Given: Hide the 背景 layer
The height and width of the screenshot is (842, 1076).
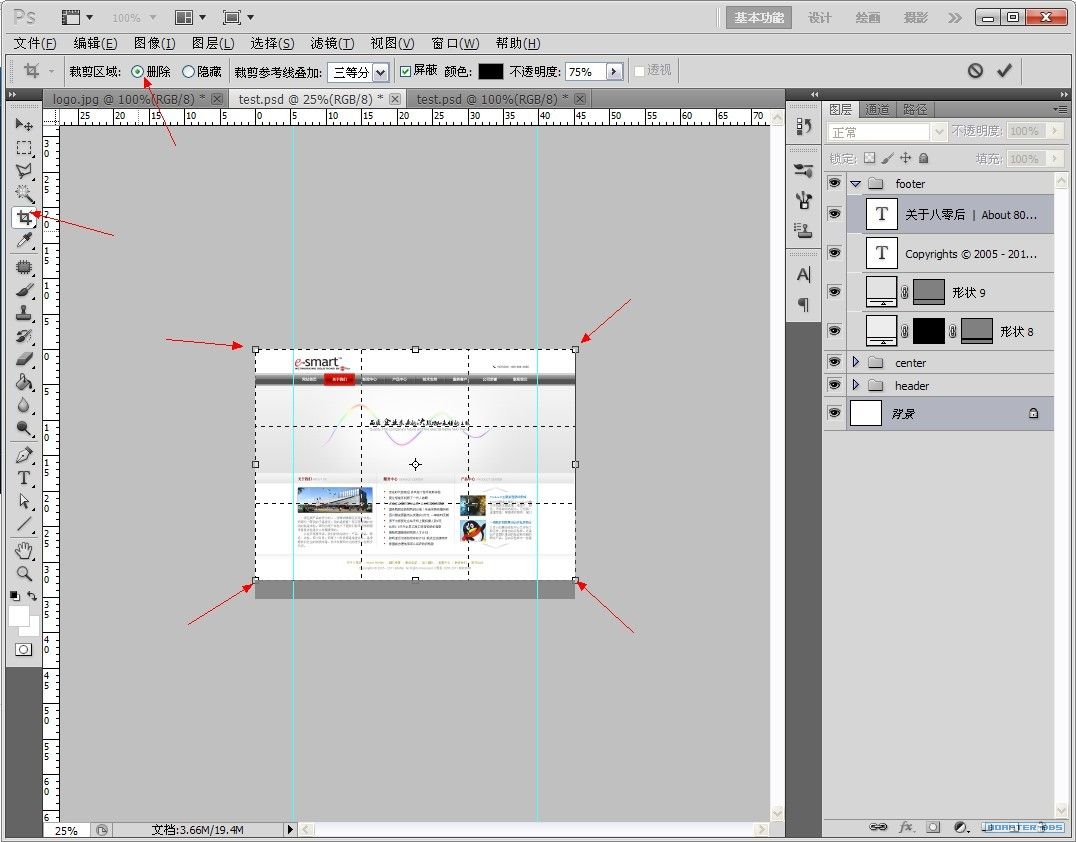Looking at the screenshot, I should (x=834, y=413).
